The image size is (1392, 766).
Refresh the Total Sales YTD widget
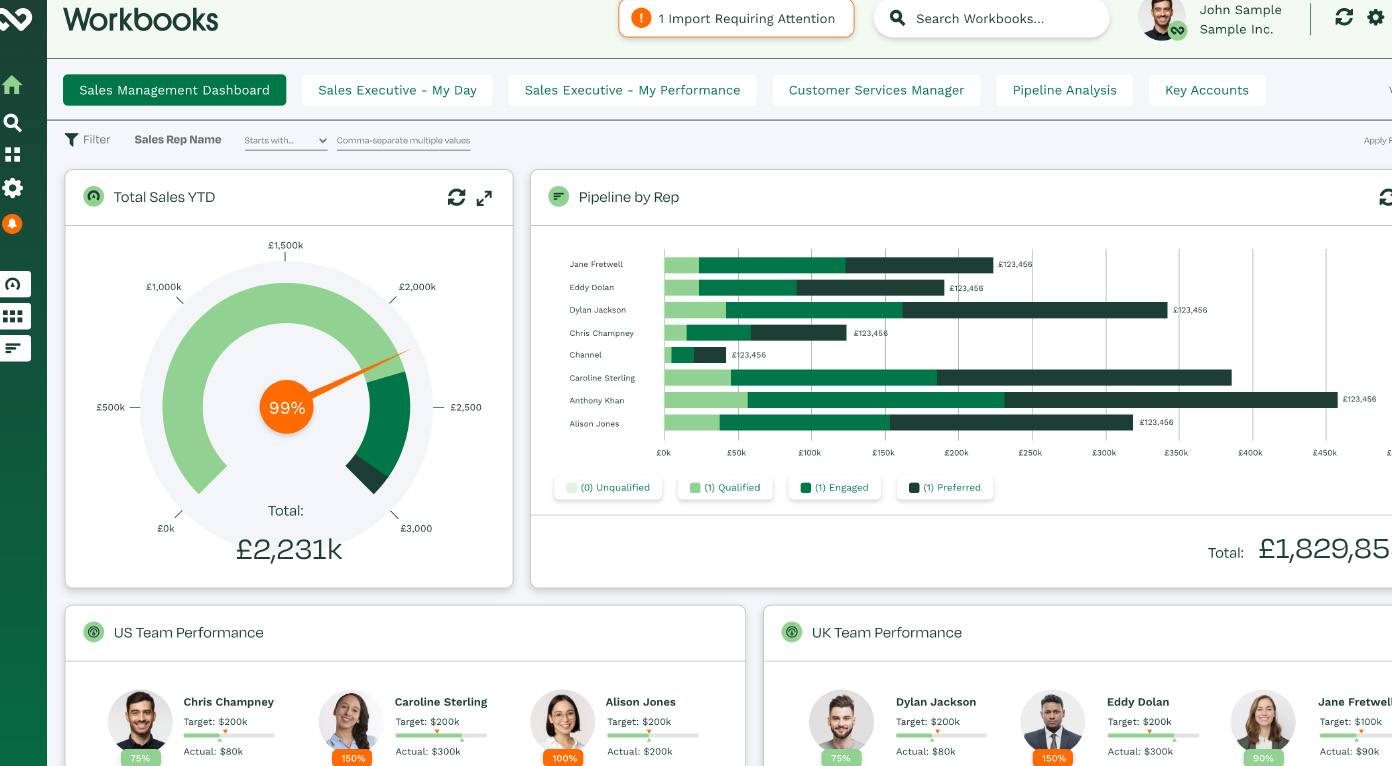point(456,198)
